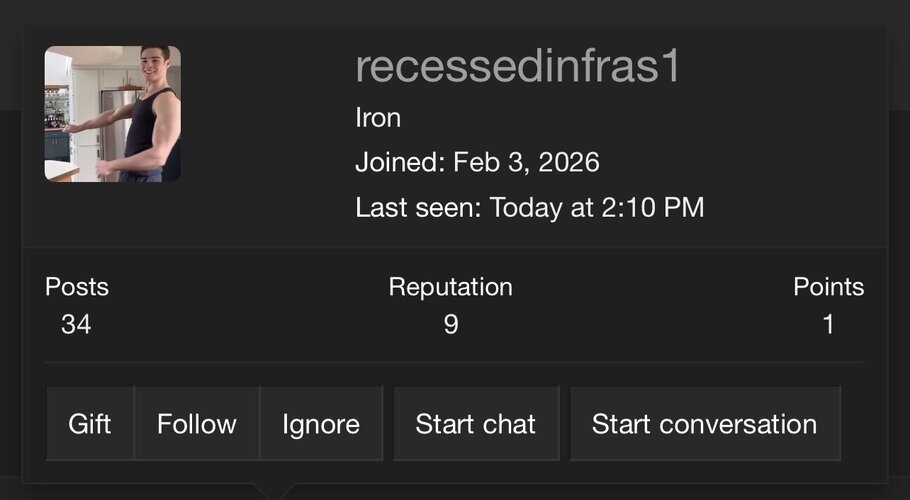
Task: Follow recessedinfras1
Action: click(197, 423)
